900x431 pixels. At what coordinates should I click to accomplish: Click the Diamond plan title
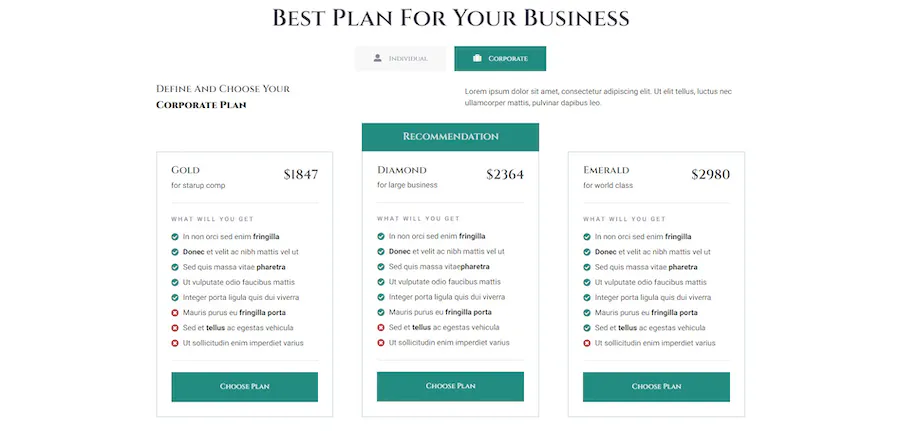point(402,170)
